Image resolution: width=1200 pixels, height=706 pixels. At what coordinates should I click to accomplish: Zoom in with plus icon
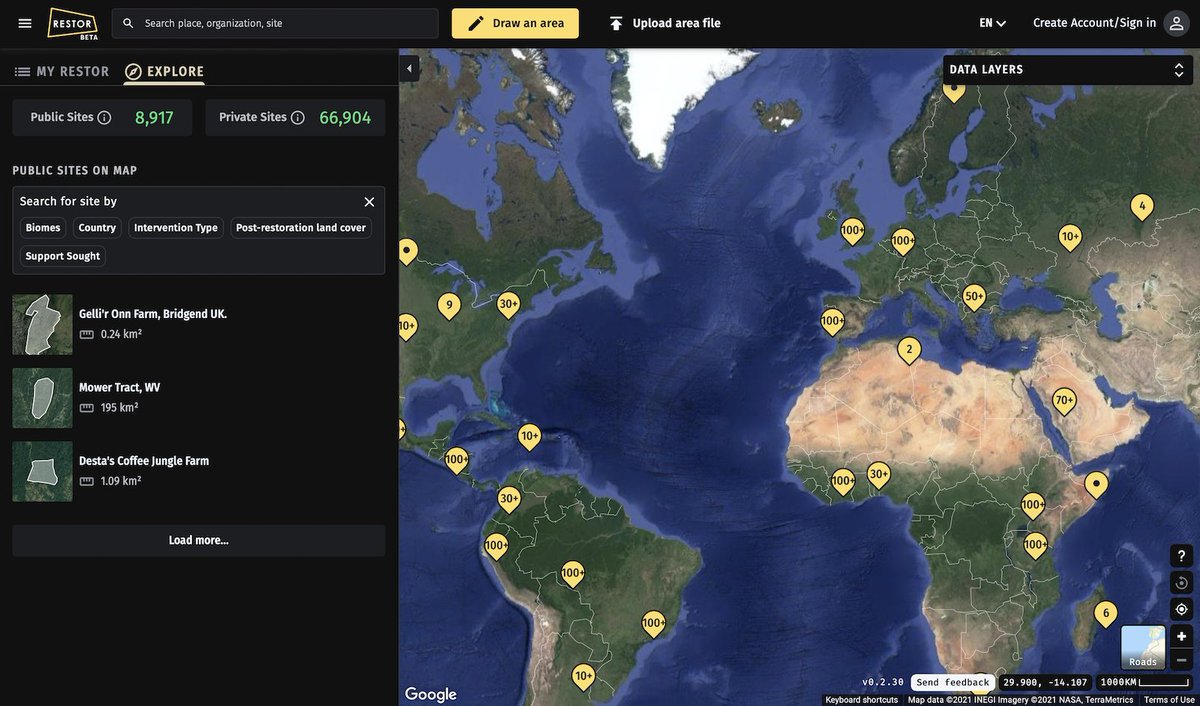pyautogui.click(x=1181, y=636)
